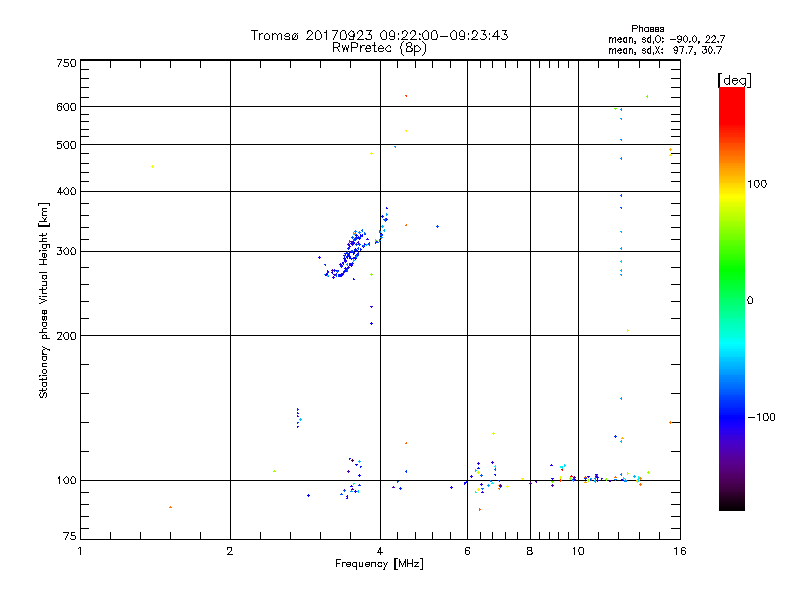Click the x-axis tick label '2'
The height and width of the screenshot is (600, 800).
click(230, 551)
